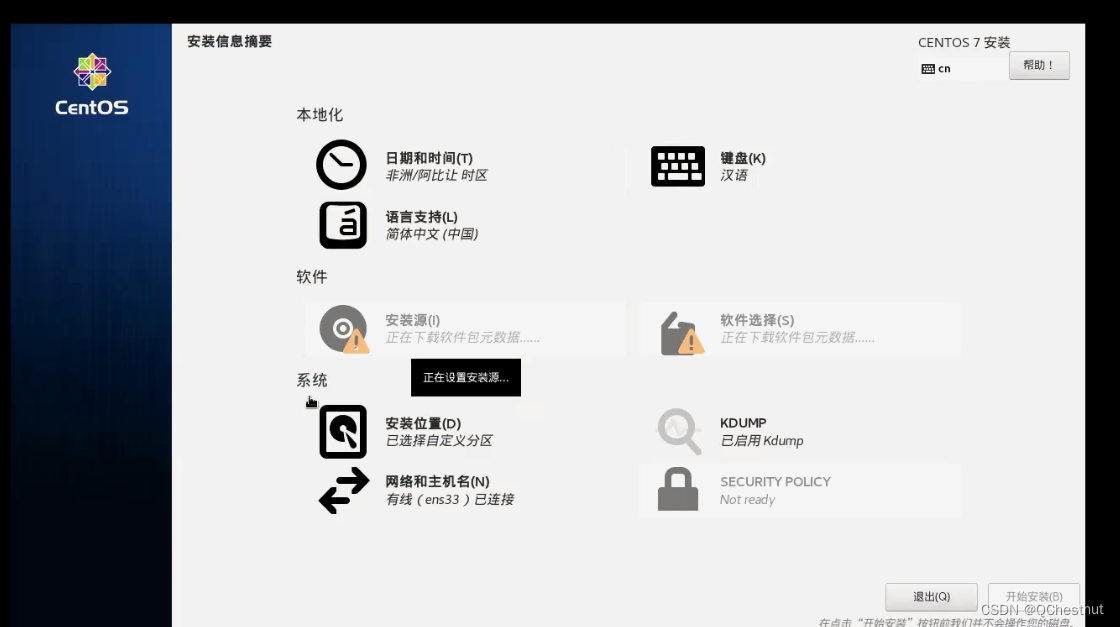Click the 已启用 Kdump status text
1120x627 pixels.
762,441
